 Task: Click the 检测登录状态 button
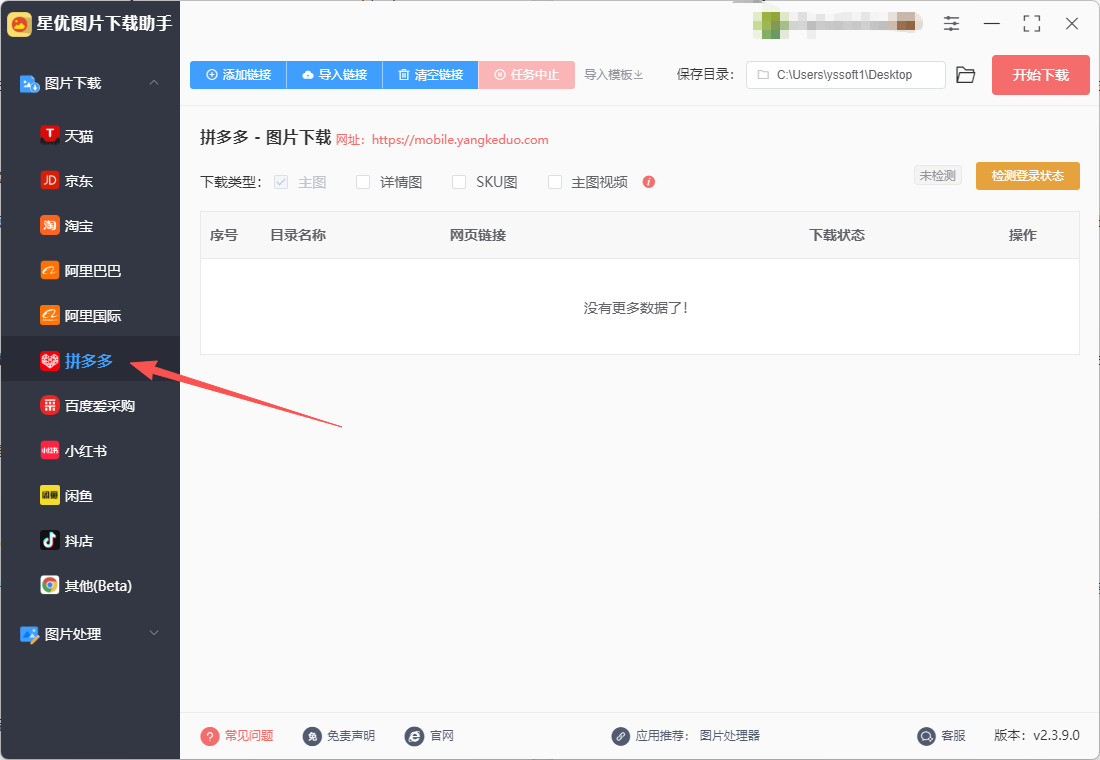[x=1028, y=175]
